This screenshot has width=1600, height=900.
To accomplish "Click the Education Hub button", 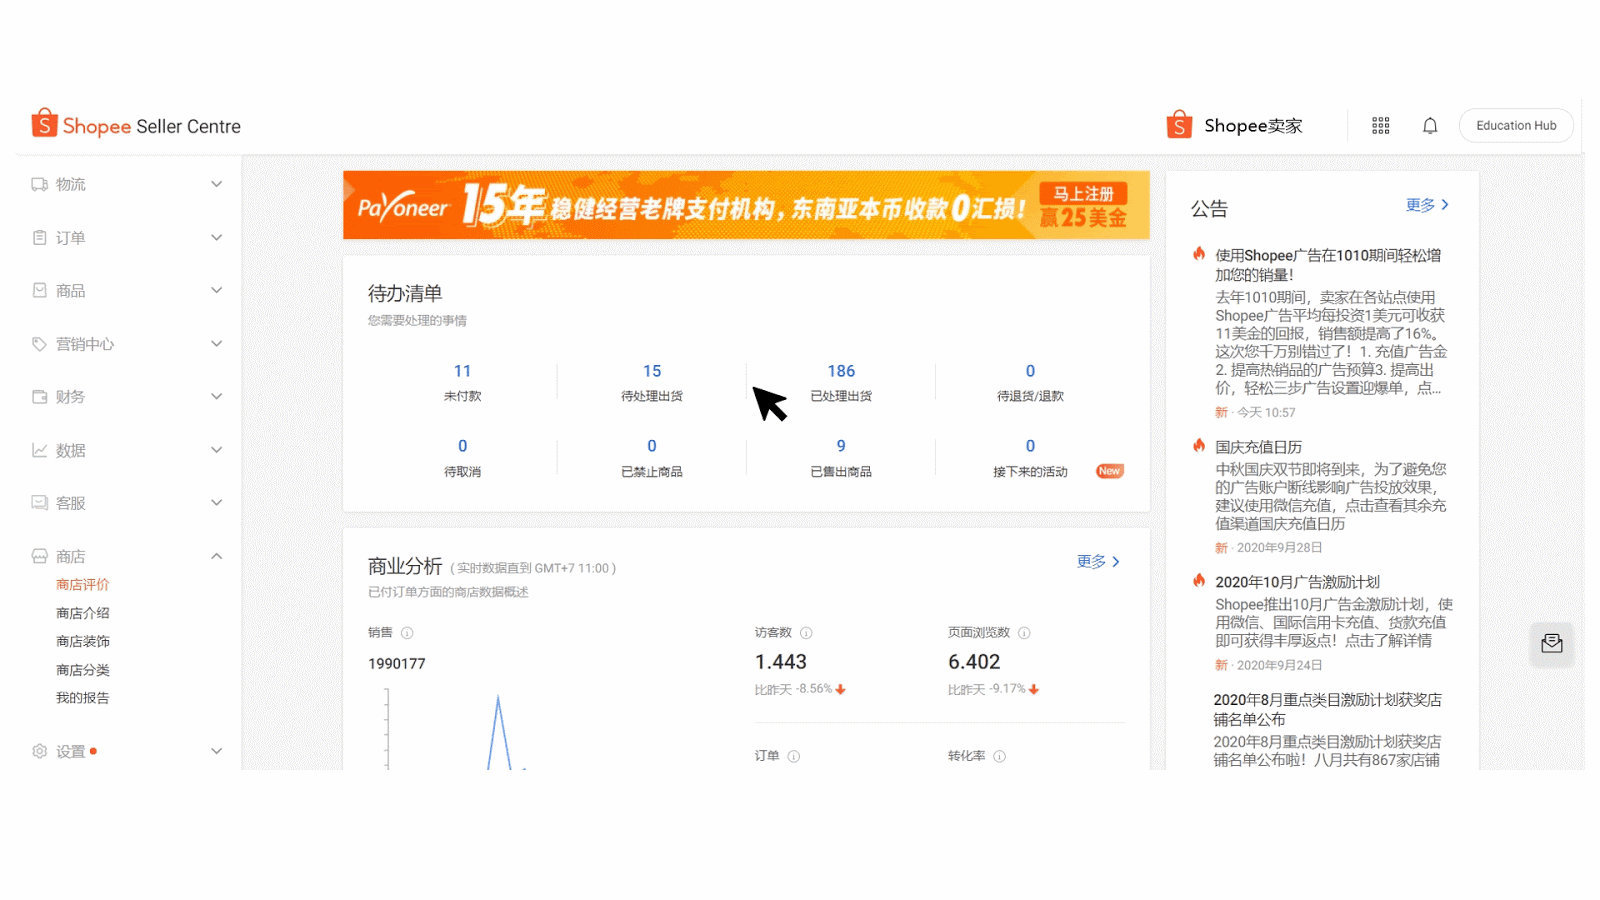I will [x=1515, y=126].
